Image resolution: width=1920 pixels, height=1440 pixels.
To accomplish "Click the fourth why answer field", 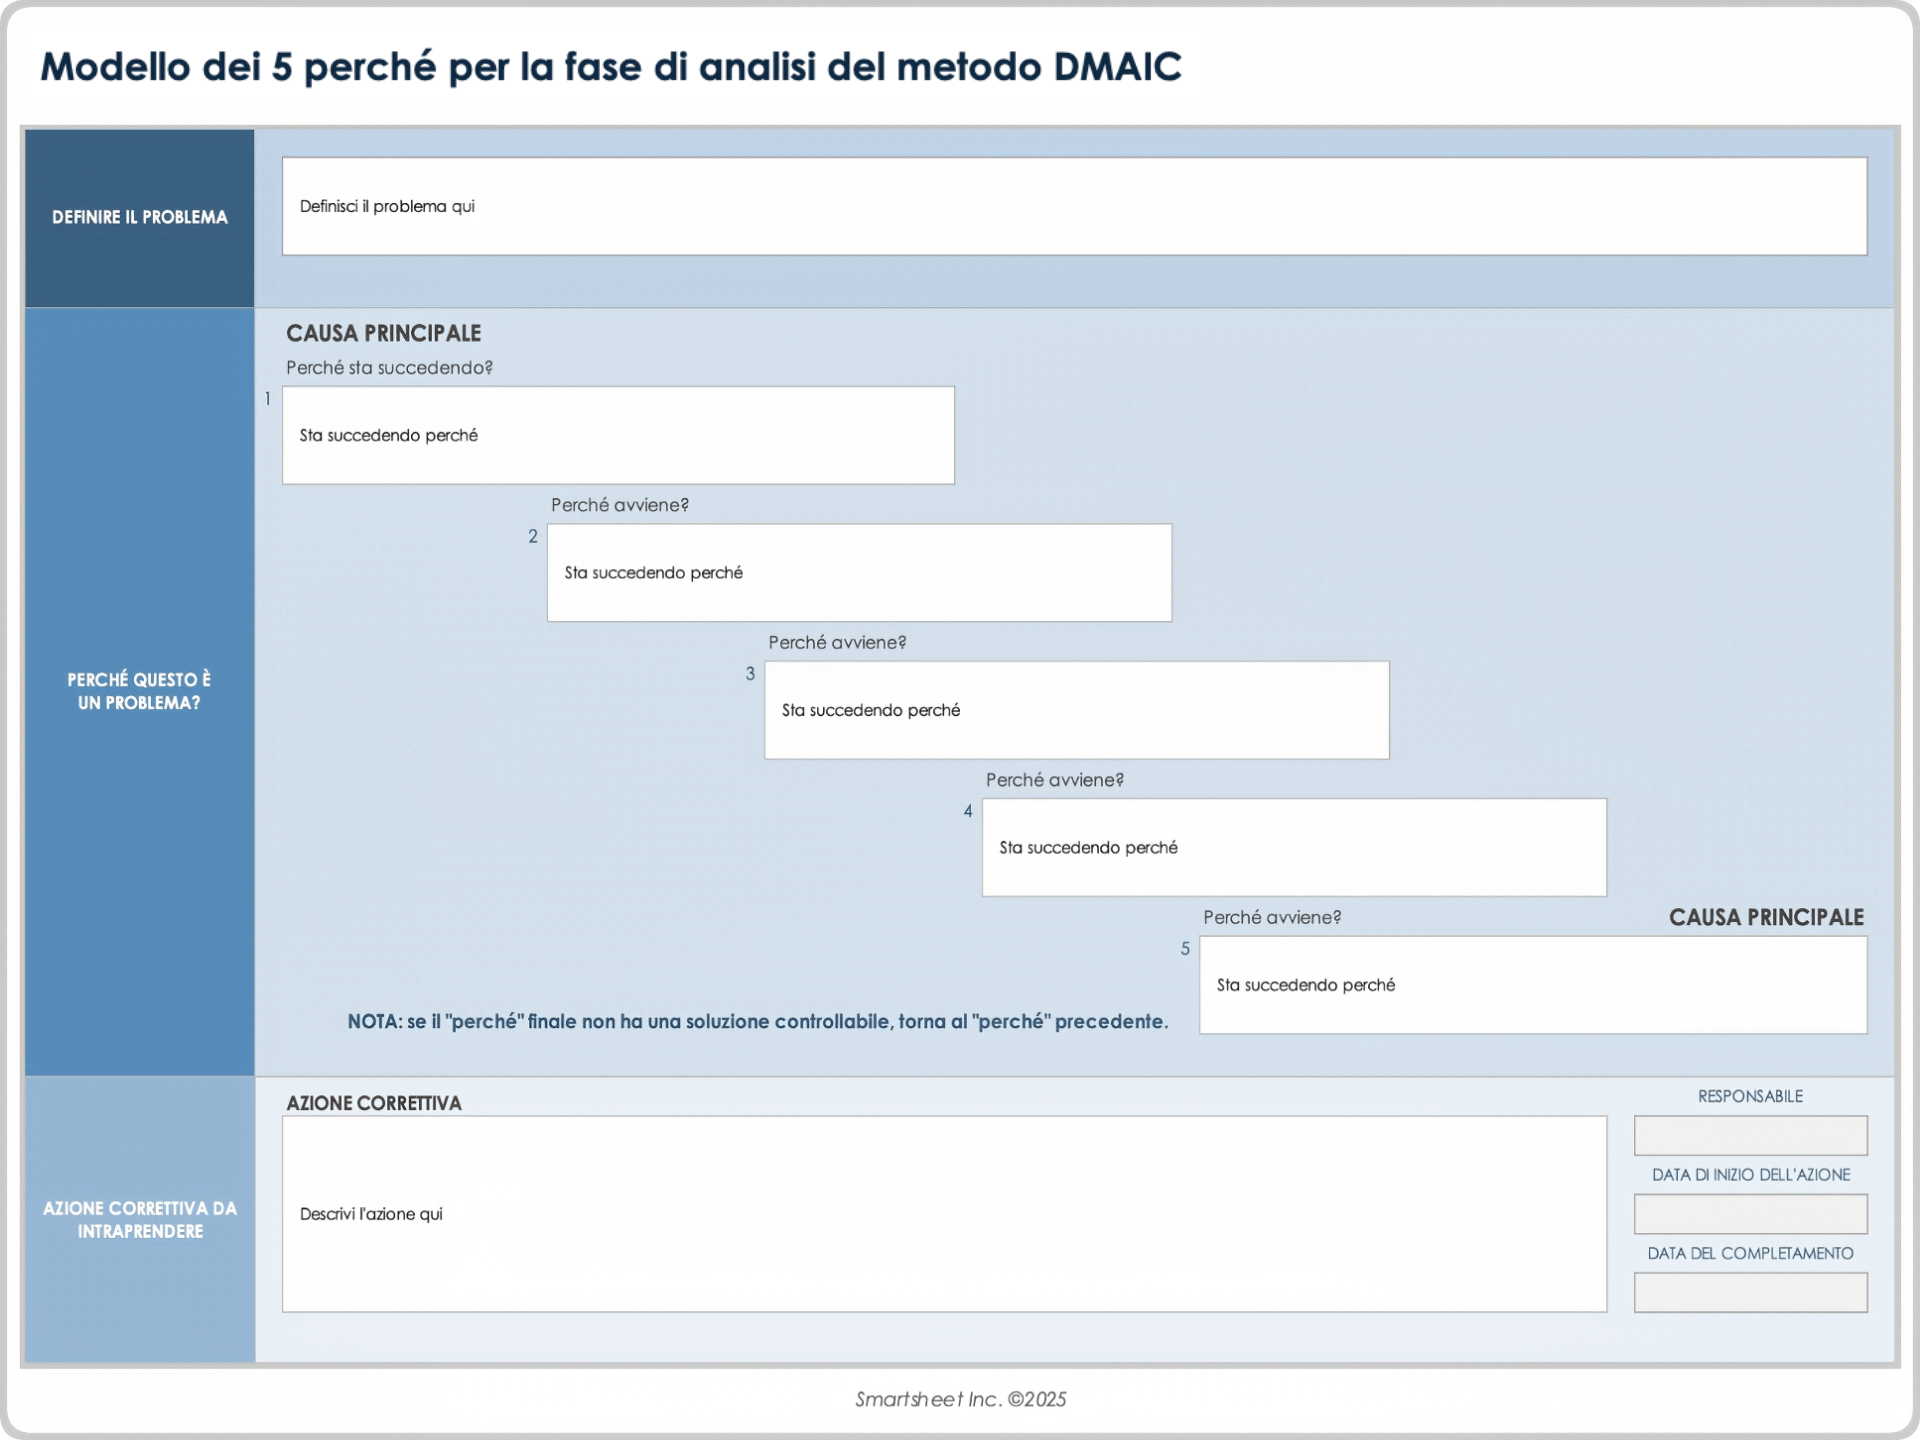I will [x=1293, y=847].
